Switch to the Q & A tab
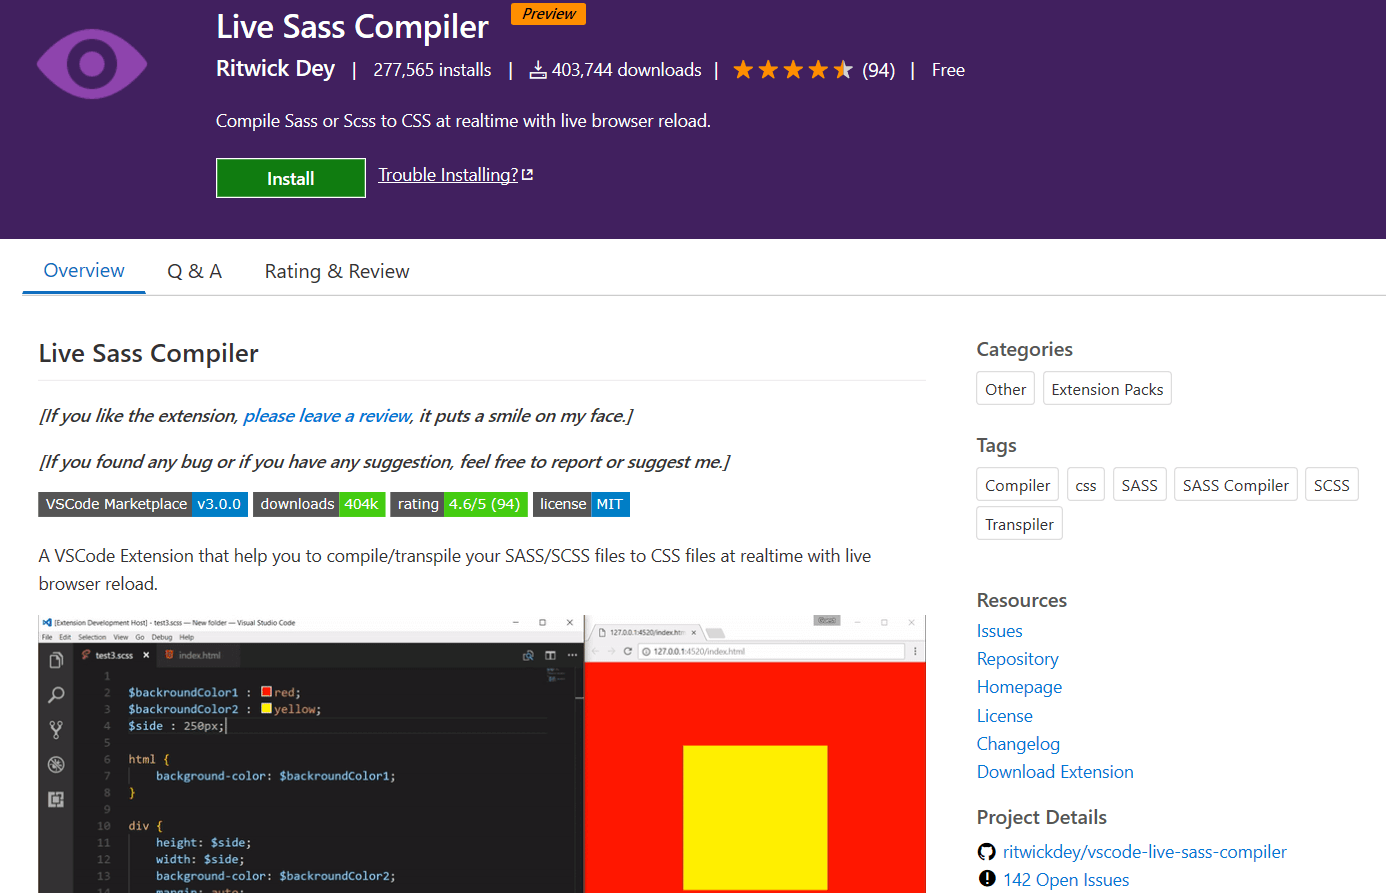Screen dimensions: 1386x893 194,271
